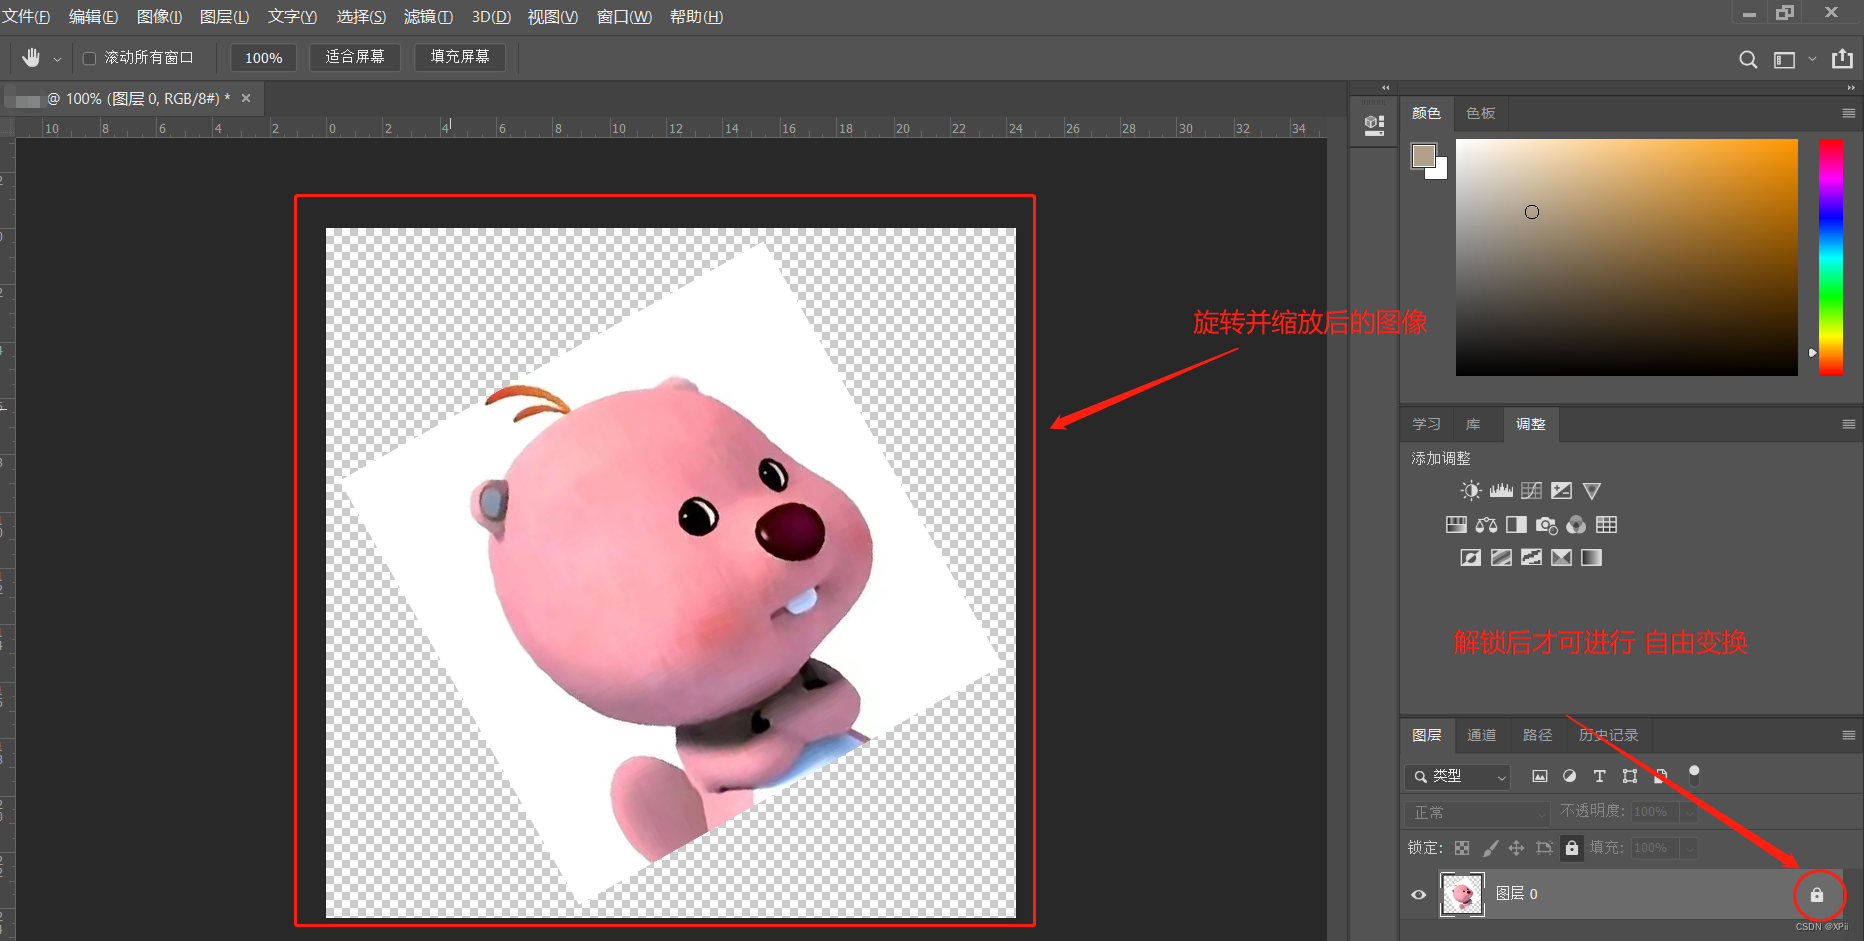Add an Exposure adjustment (+/- icon)

click(1561, 491)
